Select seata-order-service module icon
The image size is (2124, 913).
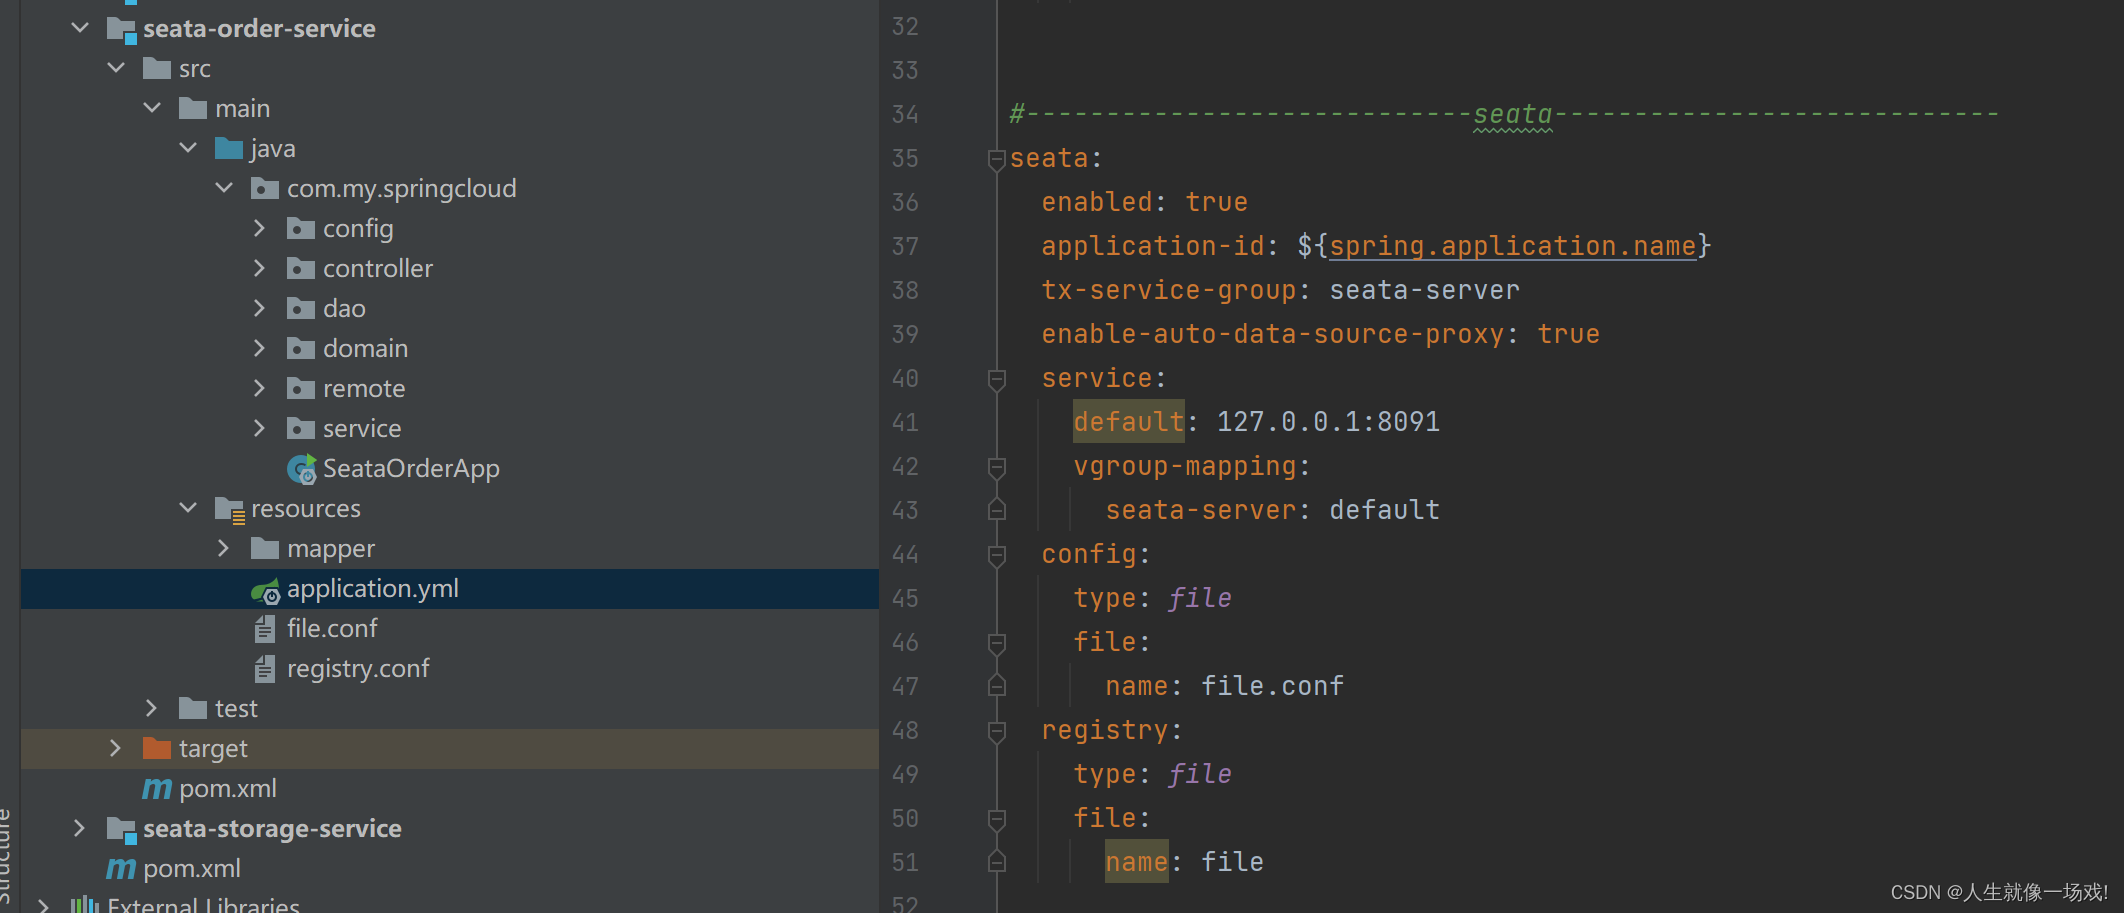122,29
